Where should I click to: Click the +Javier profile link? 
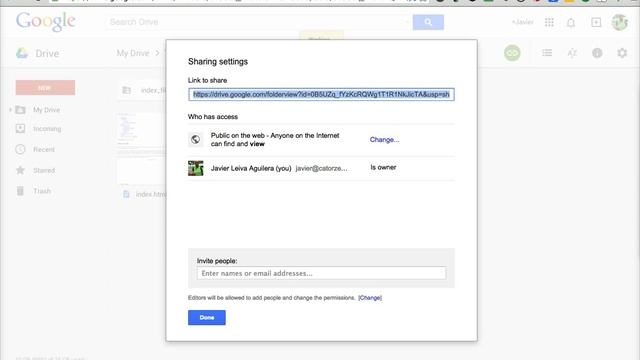(x=523, y=22)
